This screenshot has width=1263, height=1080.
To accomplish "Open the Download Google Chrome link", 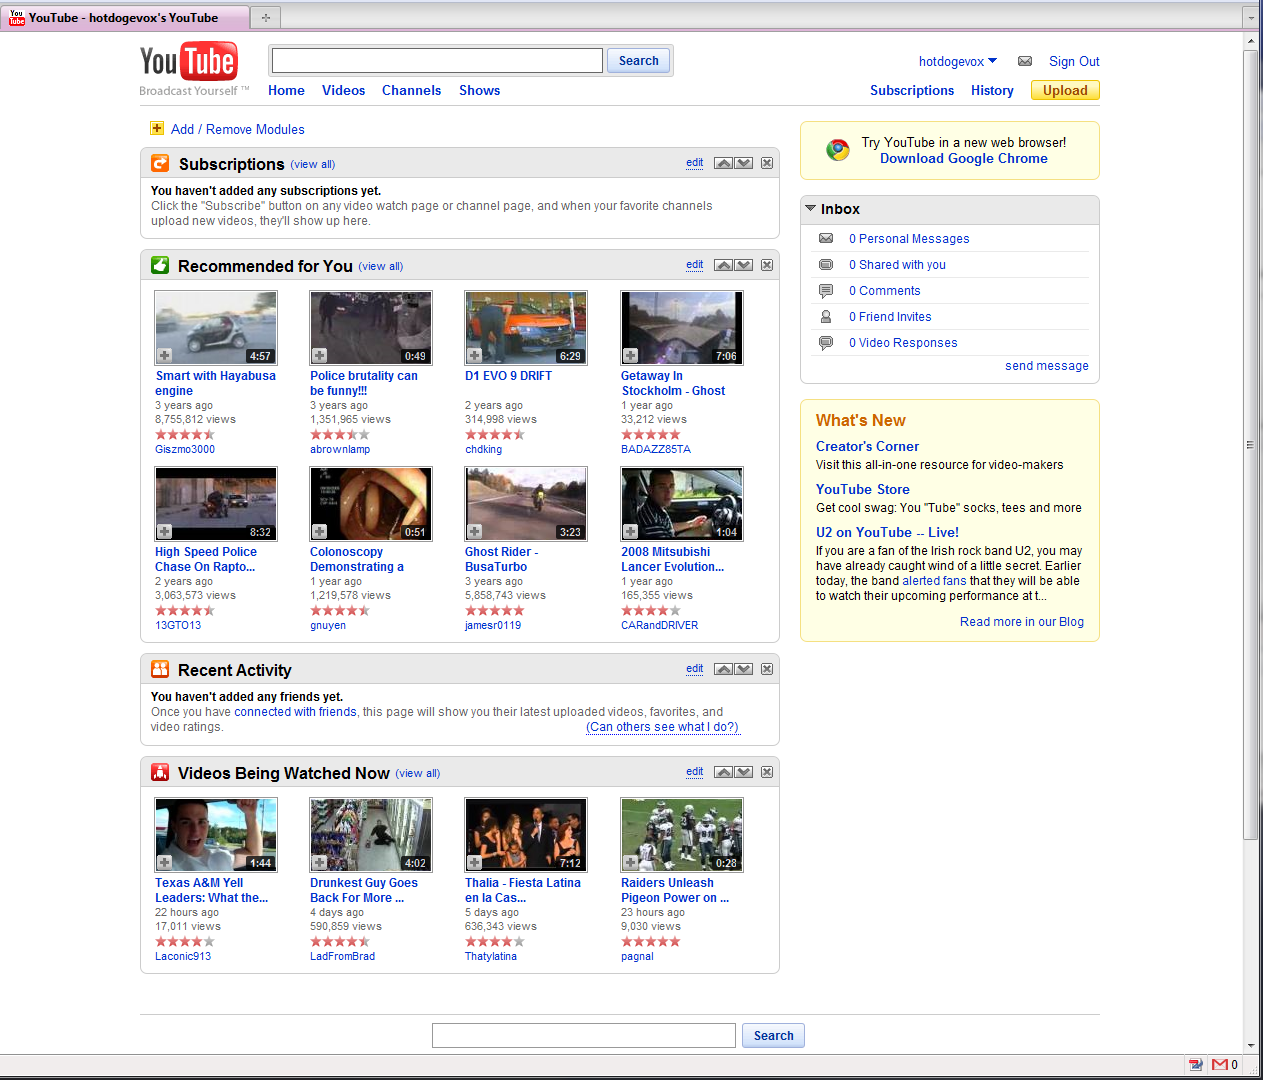I will pyautogui.click(x=963, y=158).
